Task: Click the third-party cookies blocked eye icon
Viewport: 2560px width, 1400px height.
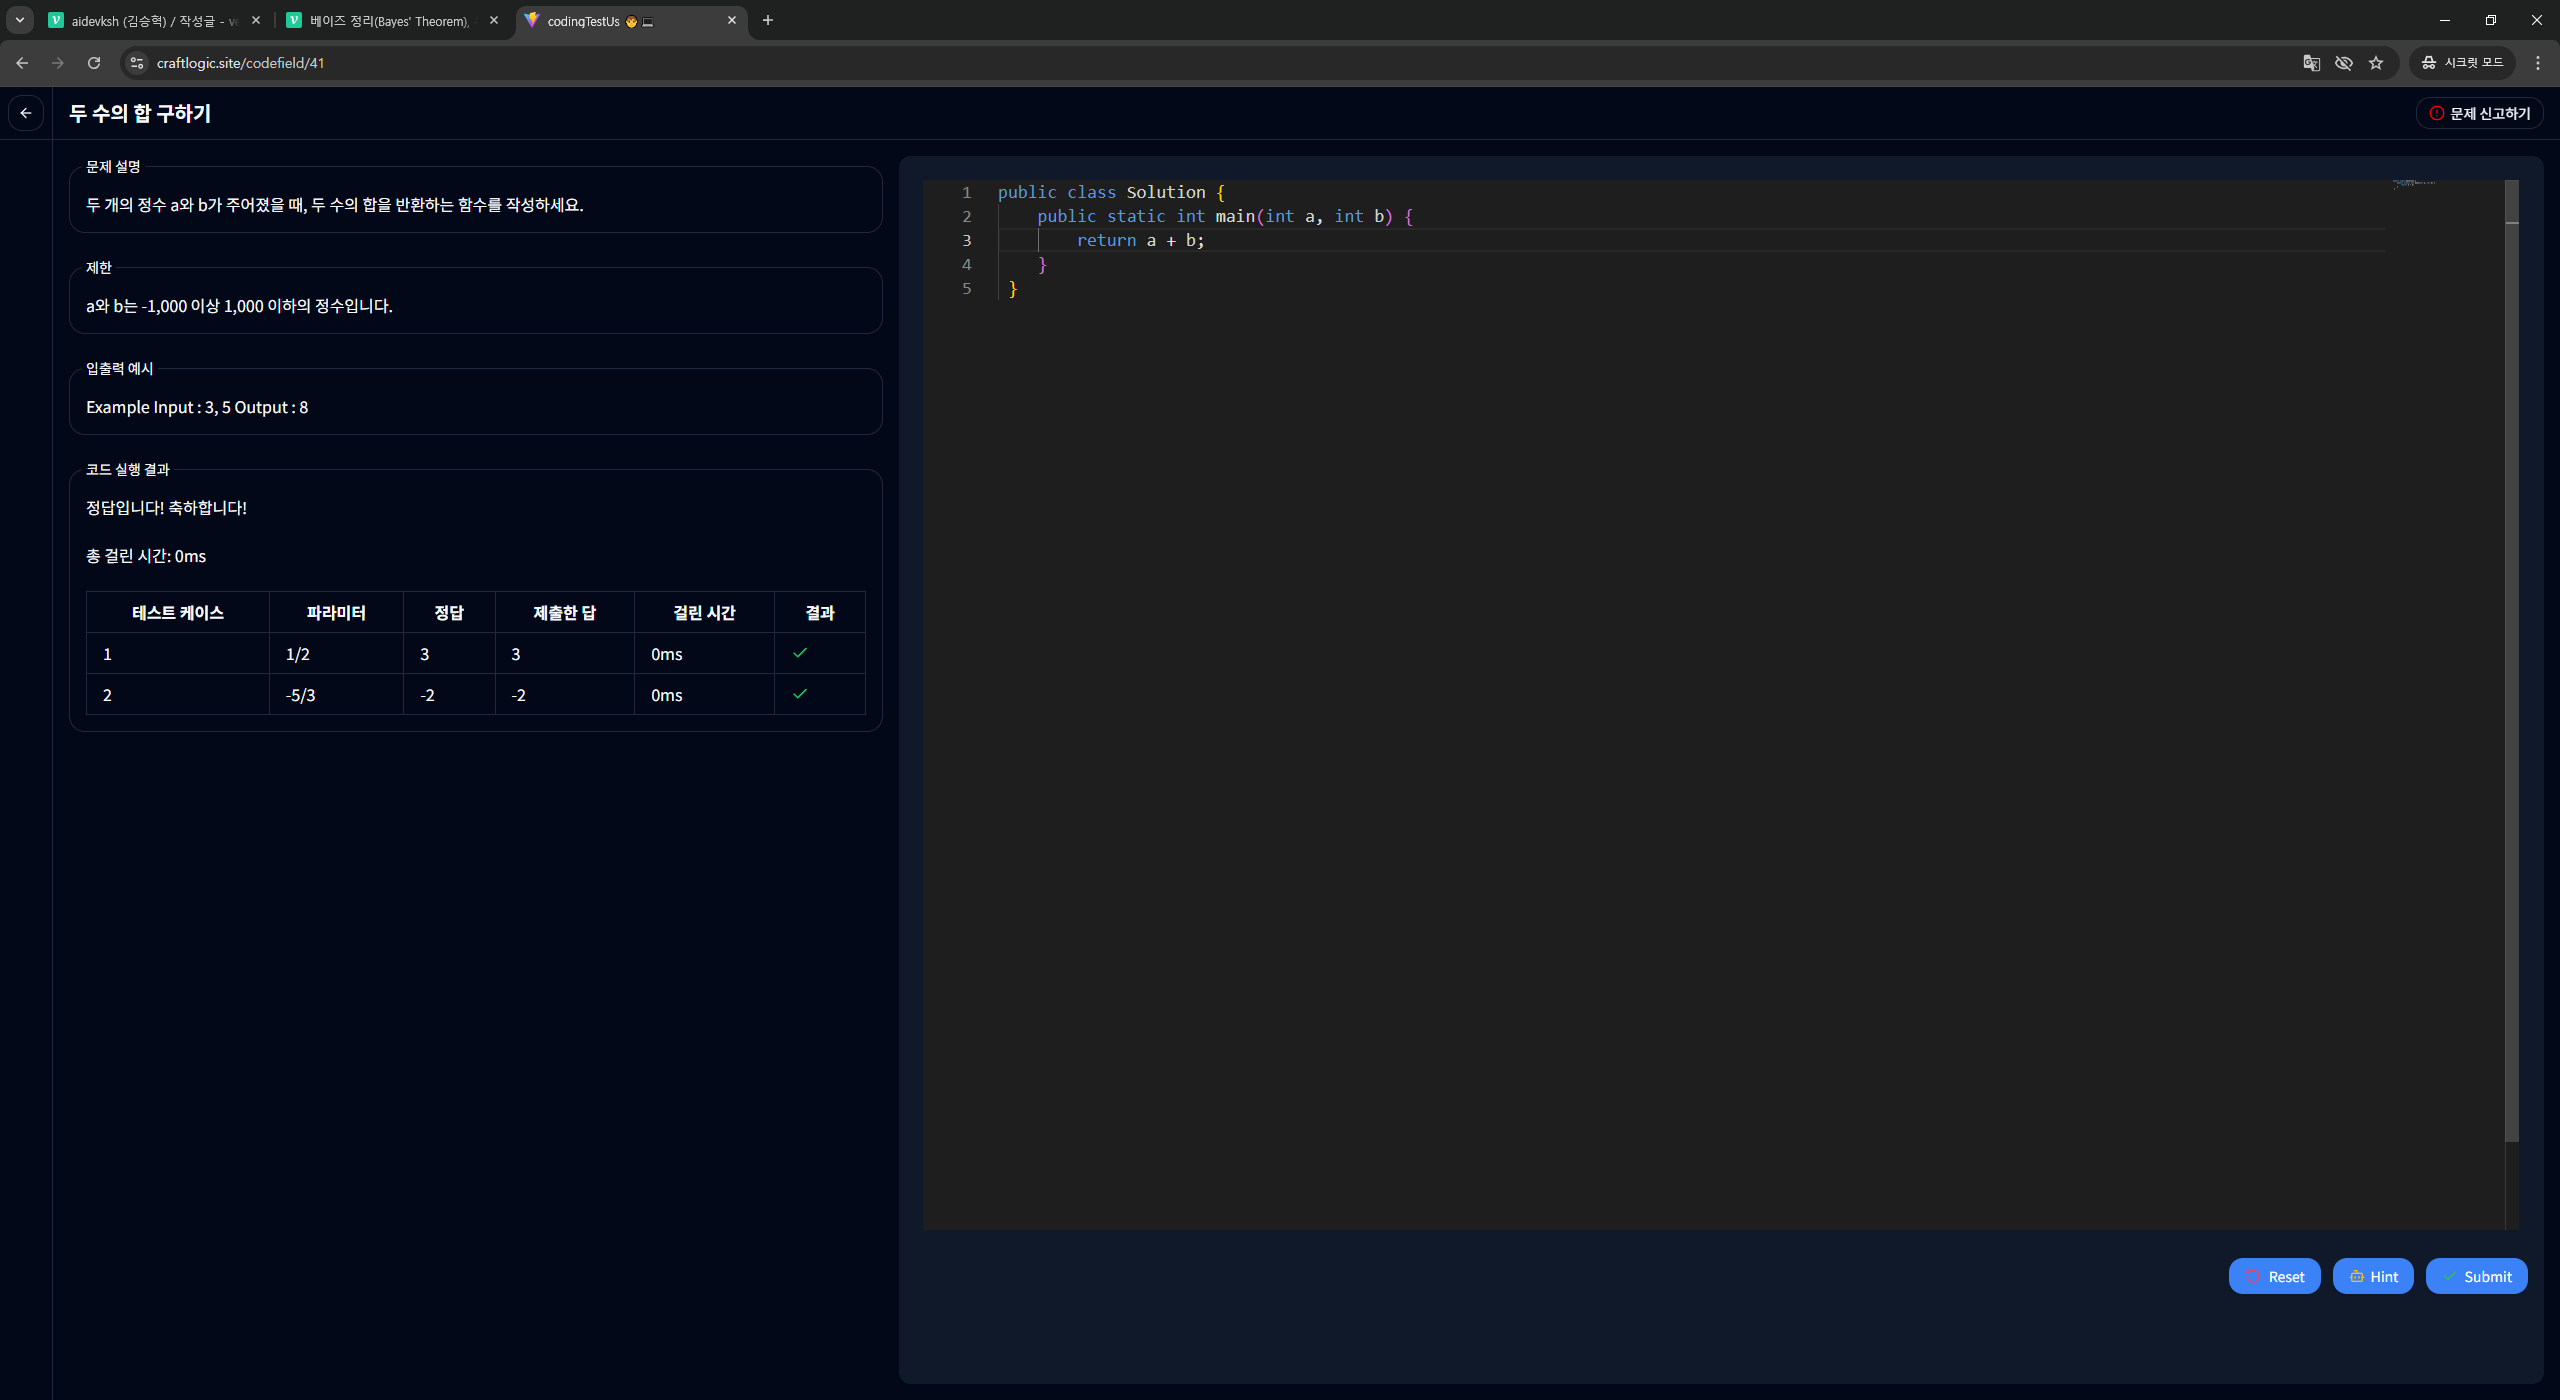Action: 2343,63
